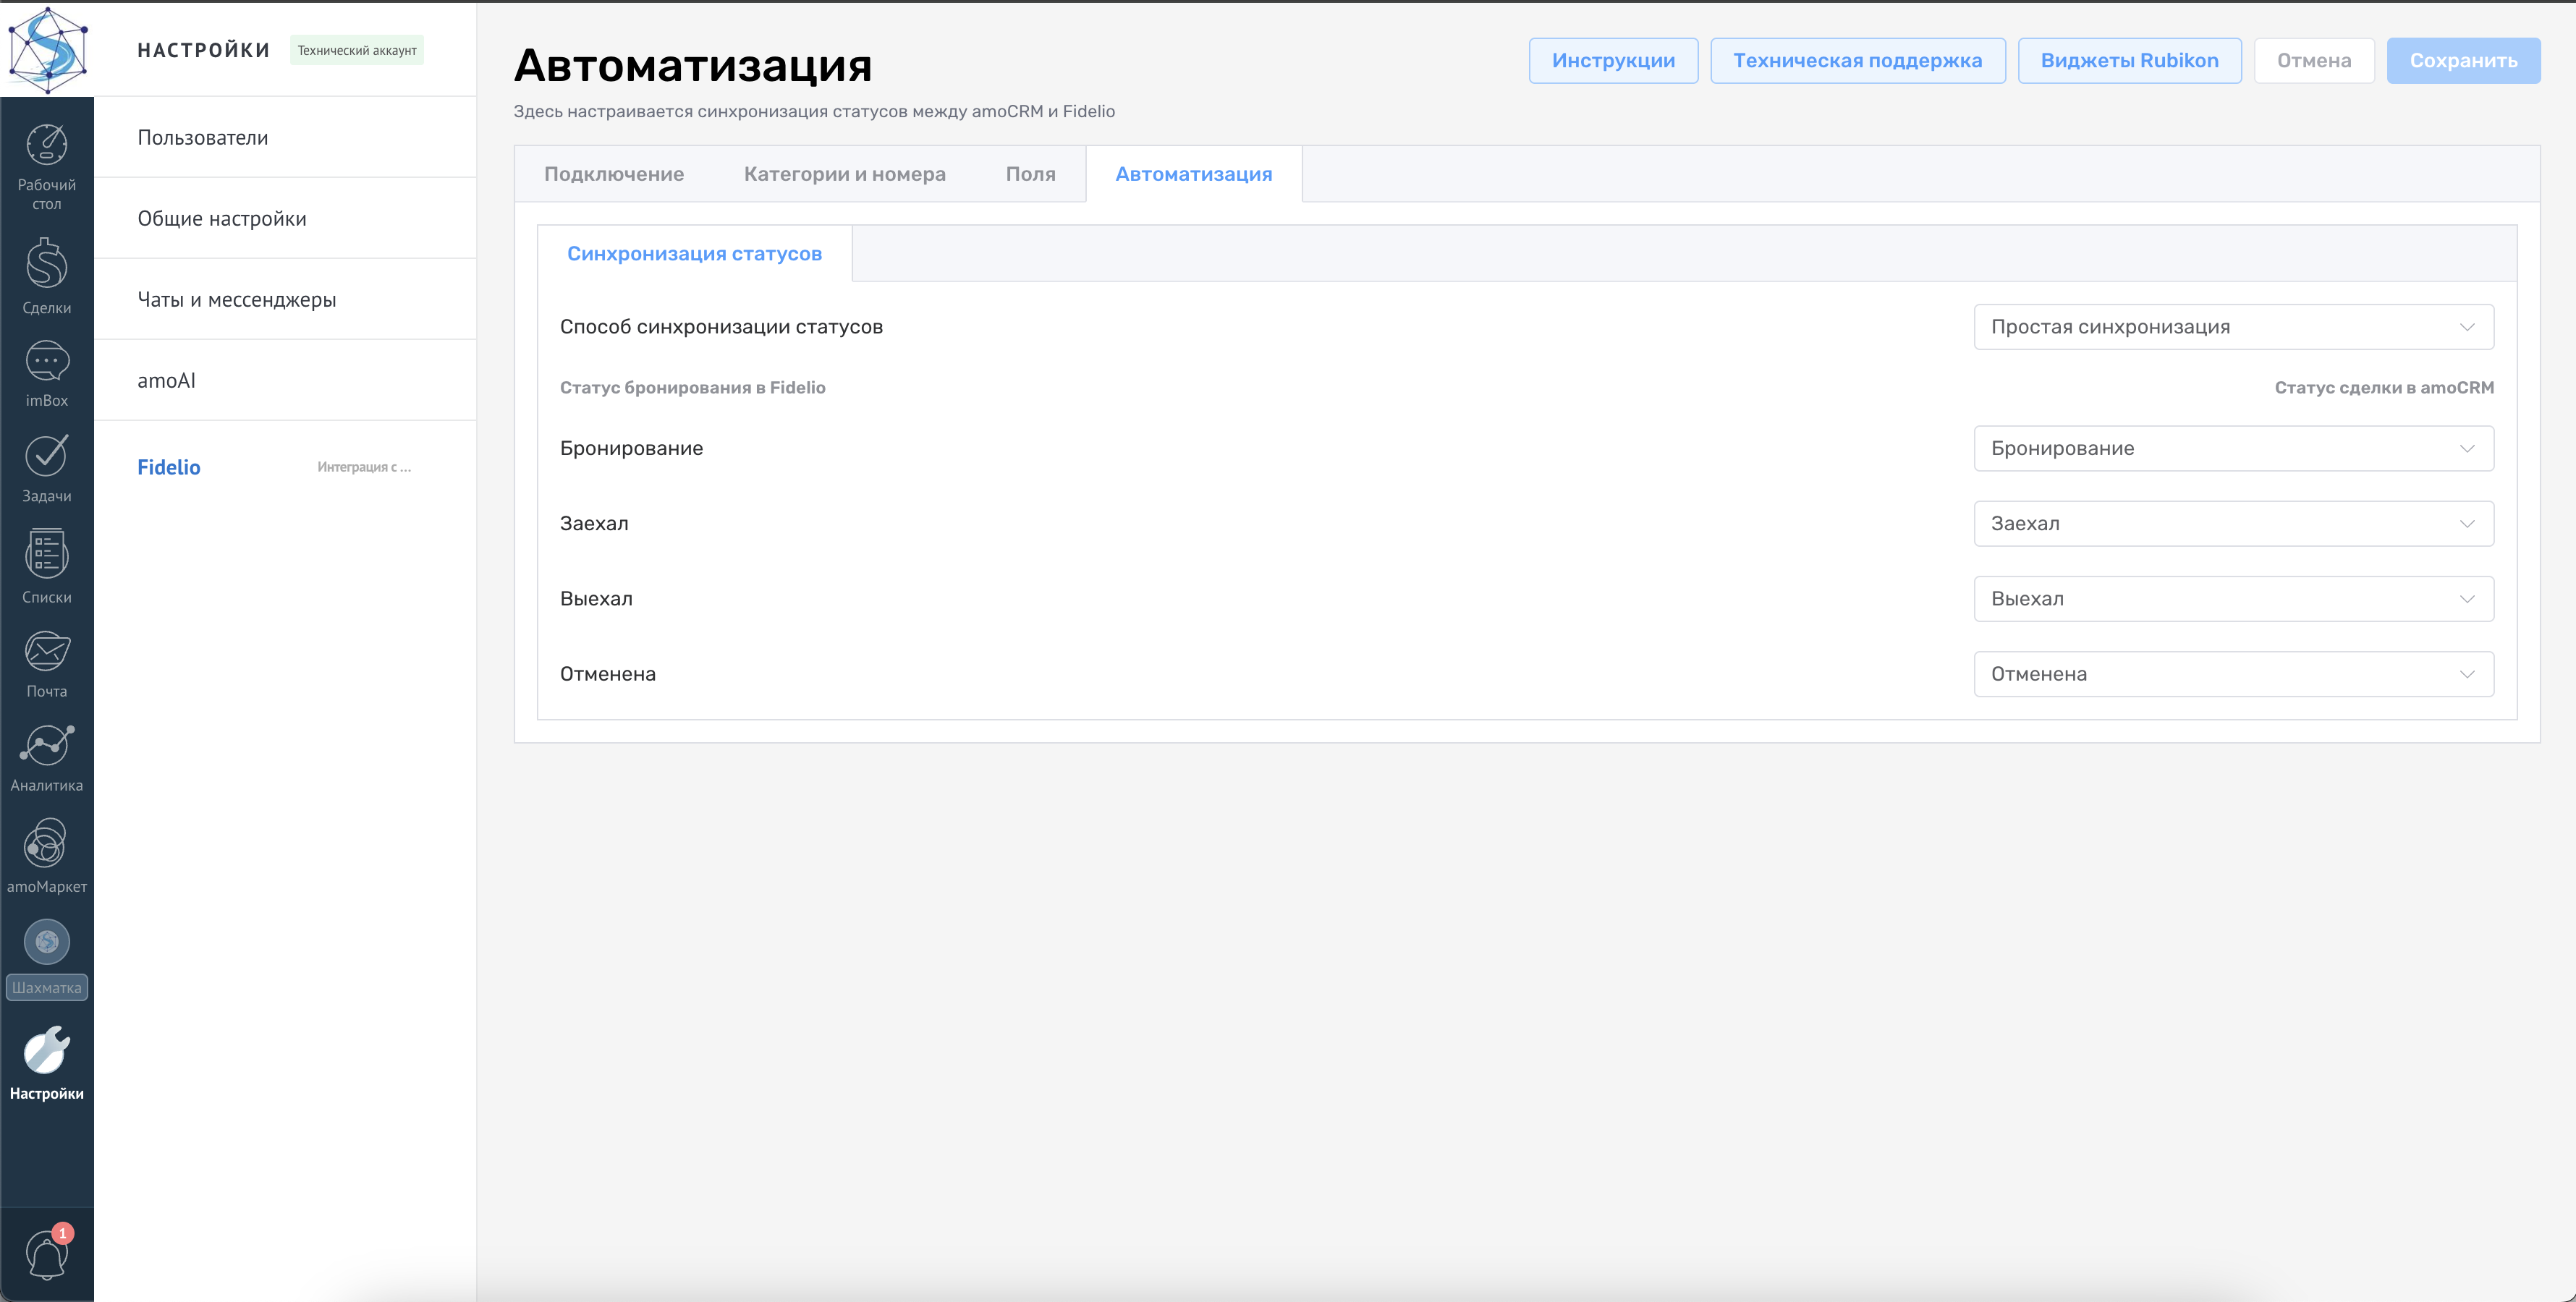Expand the Бронирование status dropdown
Screen dimensions: 2576x1302
pyautogui.click(x=2233, y=448)
